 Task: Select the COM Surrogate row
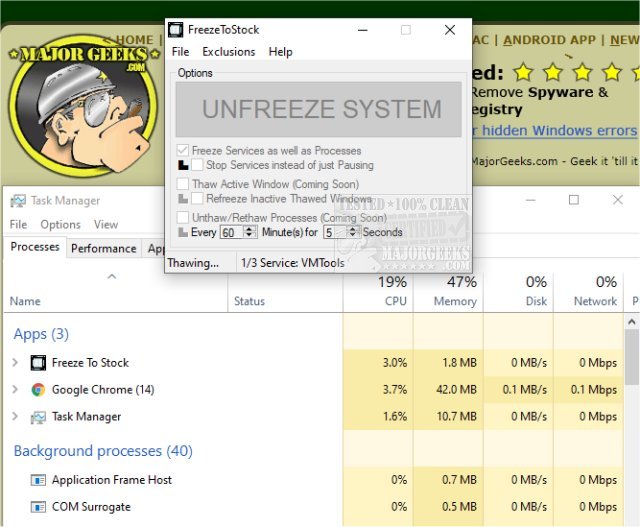[x=313, y=507]
